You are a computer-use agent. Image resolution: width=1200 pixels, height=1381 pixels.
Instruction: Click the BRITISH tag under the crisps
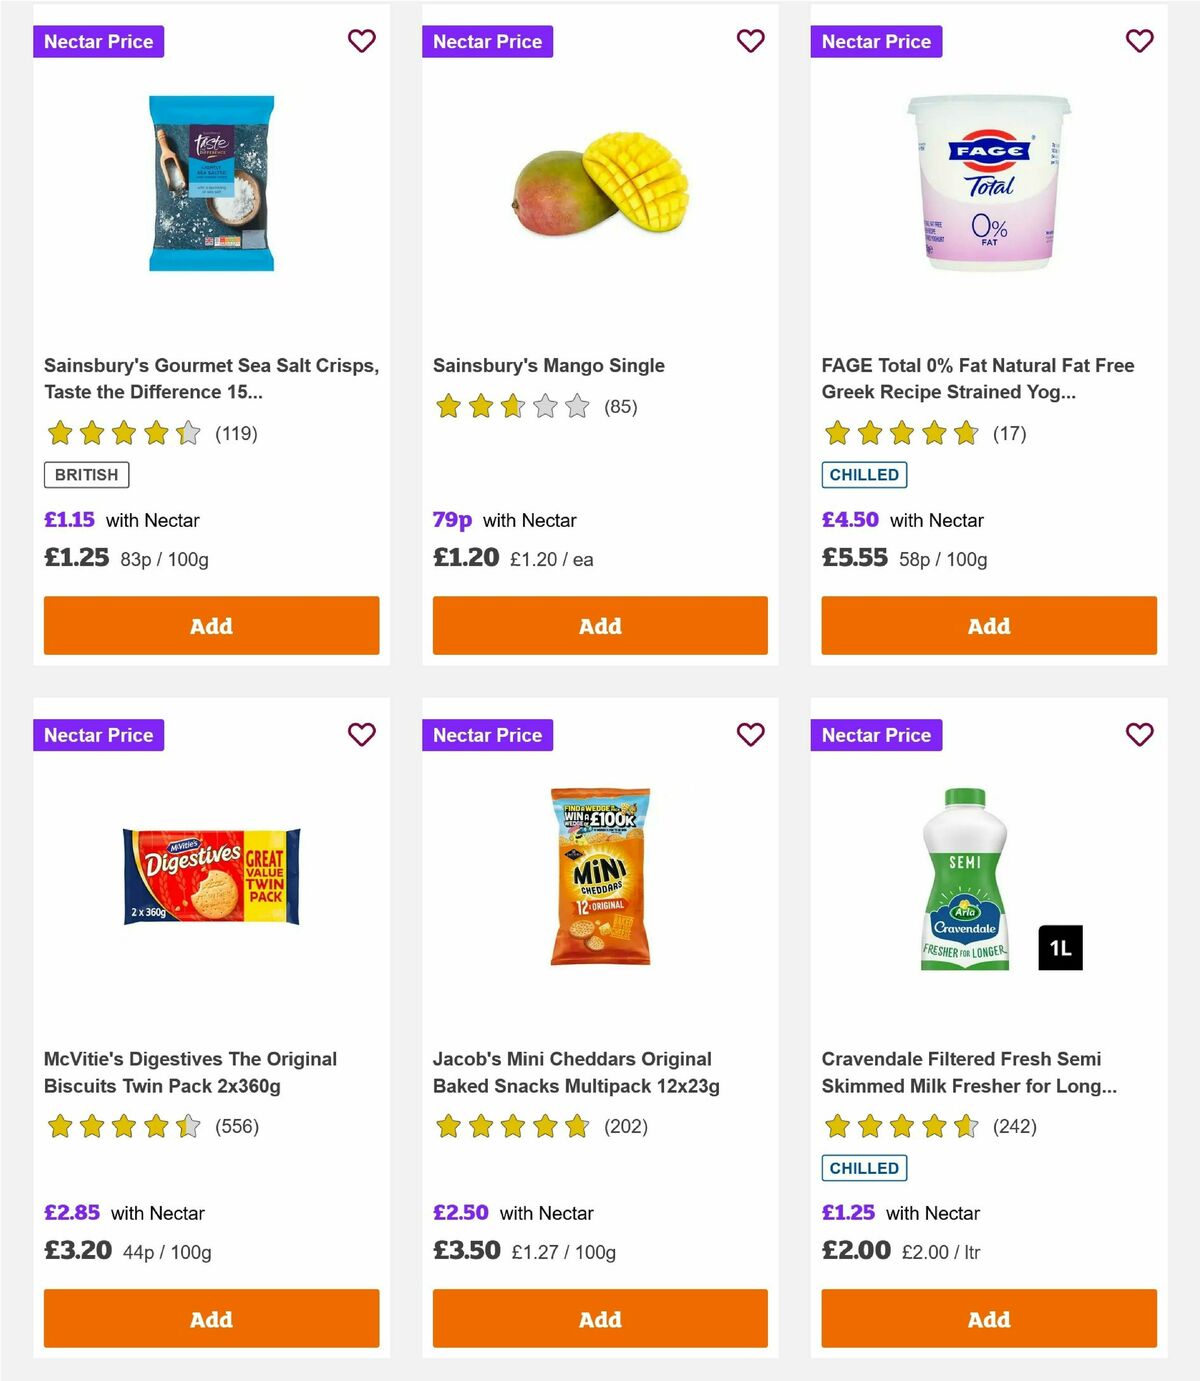click(x=86, y=474)
